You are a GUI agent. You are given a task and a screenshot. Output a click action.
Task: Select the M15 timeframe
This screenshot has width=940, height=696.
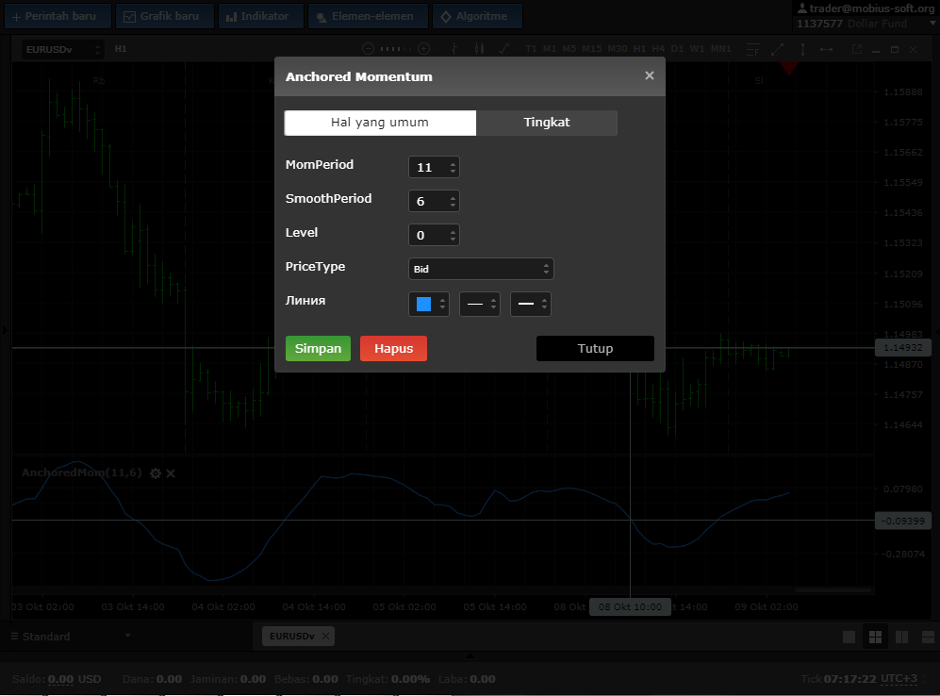[592, 49]
